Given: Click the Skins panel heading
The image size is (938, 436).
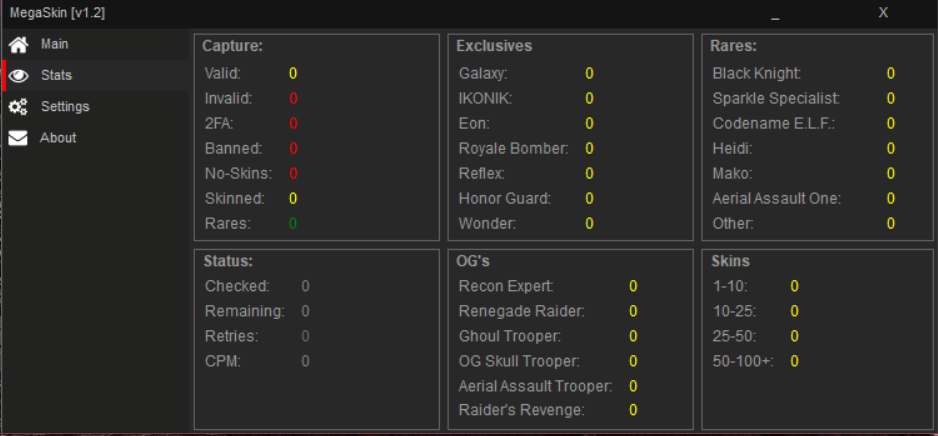Looking at the screenshot, I should click(730, 262).
